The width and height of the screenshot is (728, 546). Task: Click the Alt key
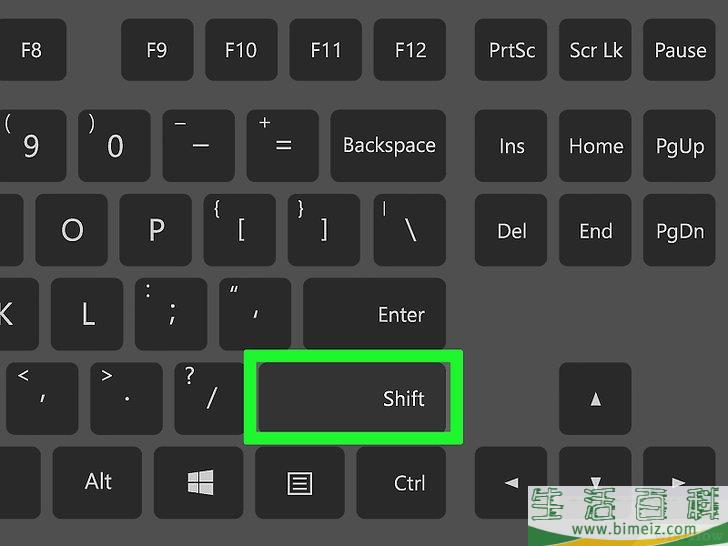tap(98, 482)
